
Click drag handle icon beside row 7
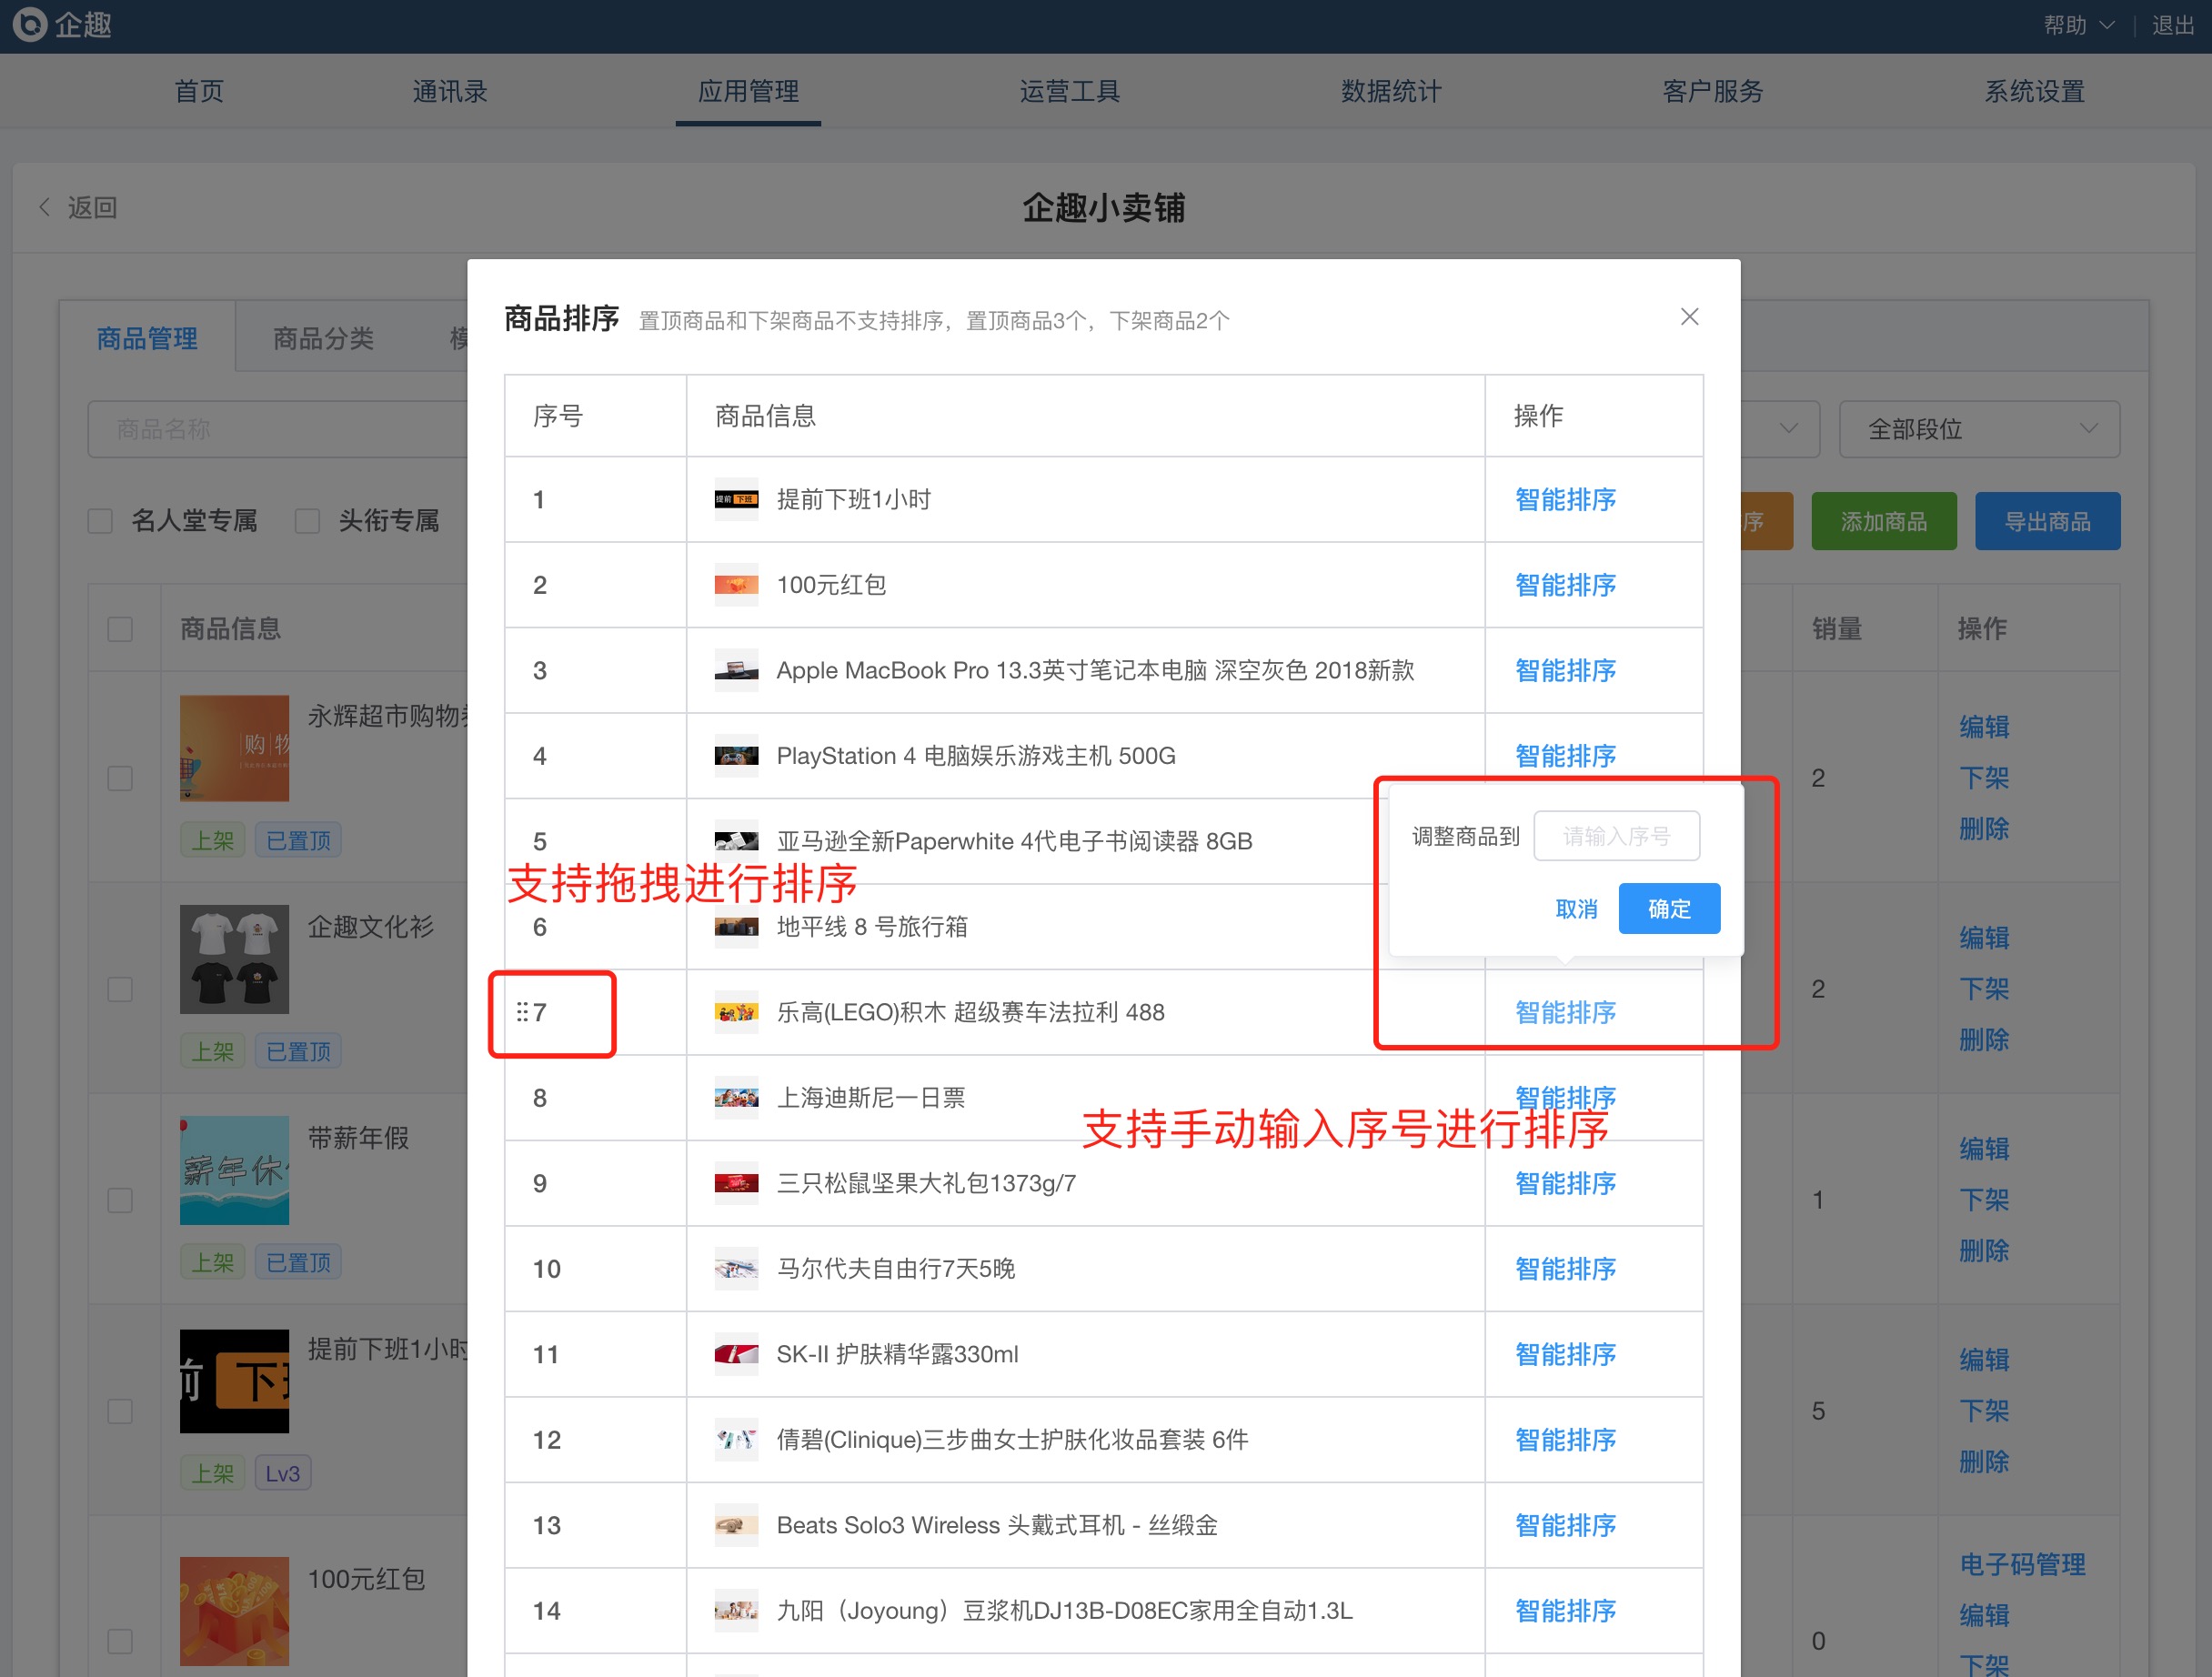tap(522, 1012)
